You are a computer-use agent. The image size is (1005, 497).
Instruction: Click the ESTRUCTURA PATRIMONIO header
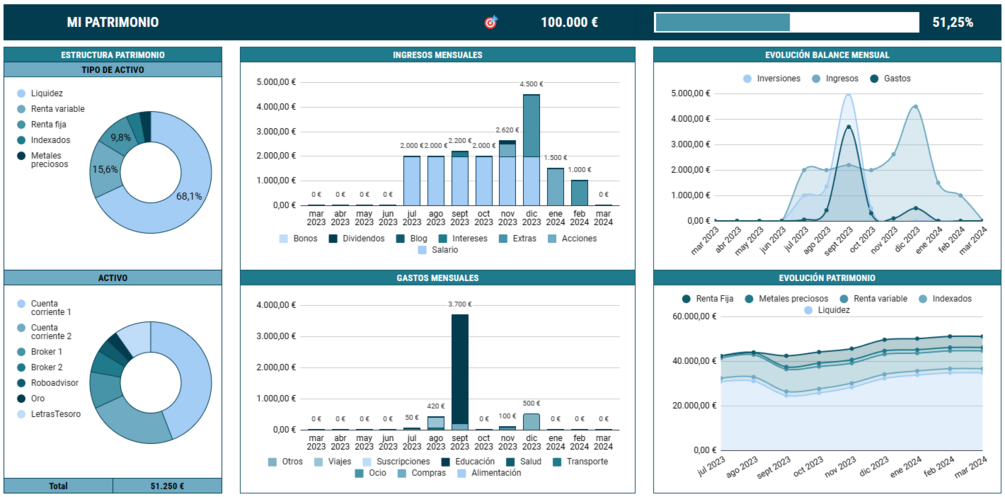coord(113,55)
